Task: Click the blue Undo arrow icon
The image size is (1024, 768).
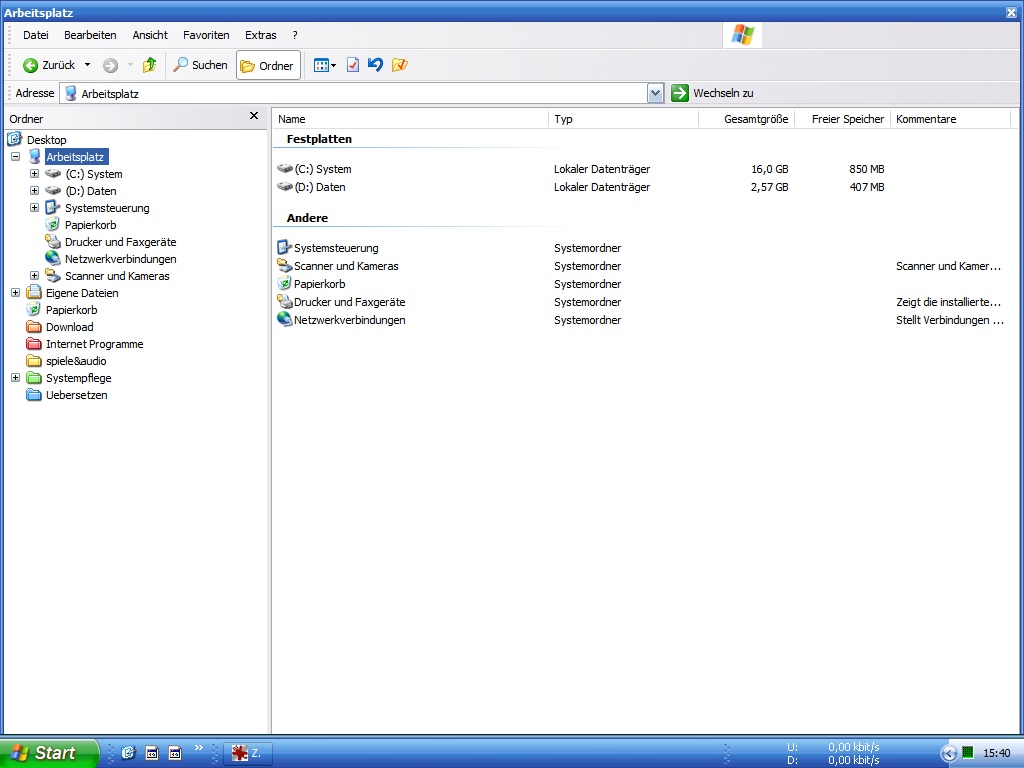Action: point(375,65)
